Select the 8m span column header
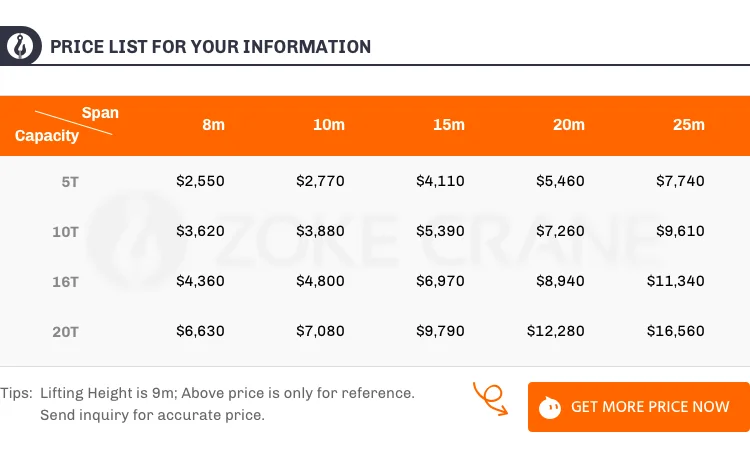750x470 pixels. pos(213,125)
